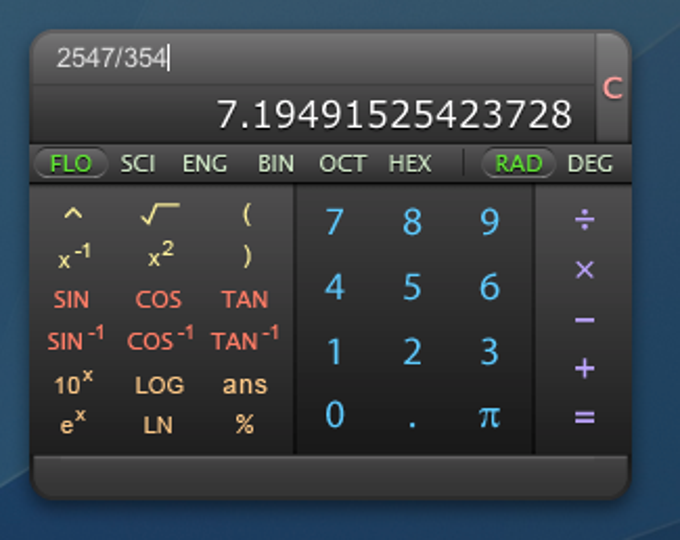Screen dimensions: 680x540
Task: Insert the pi constant
Action: [x=490, y=417]
